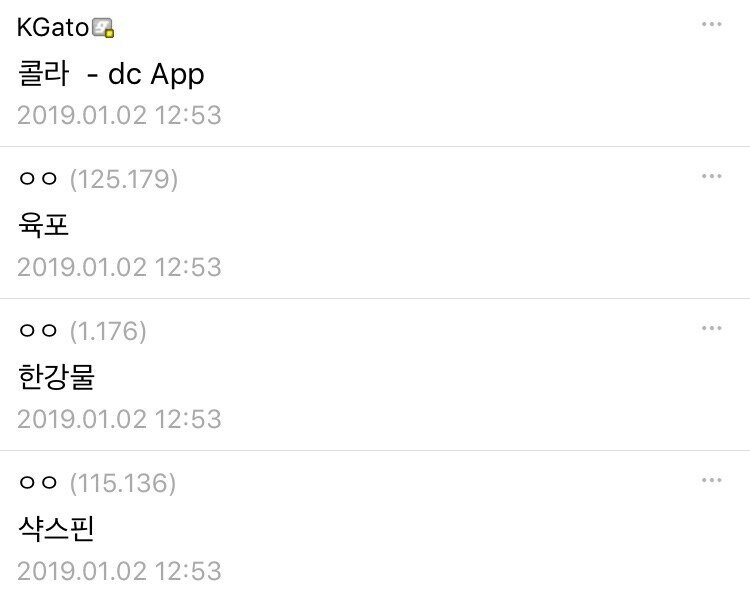Open more options for the 육포 comment
750x593 pixels.
pos(711,176)
